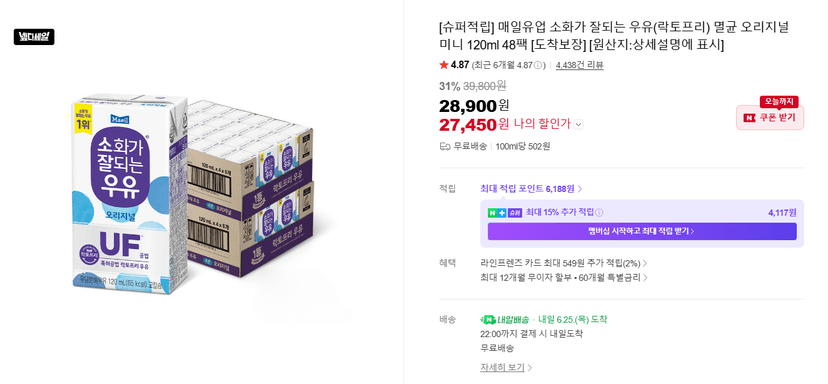Click the 쿠폰 받기 button

(x=770, y=117)
